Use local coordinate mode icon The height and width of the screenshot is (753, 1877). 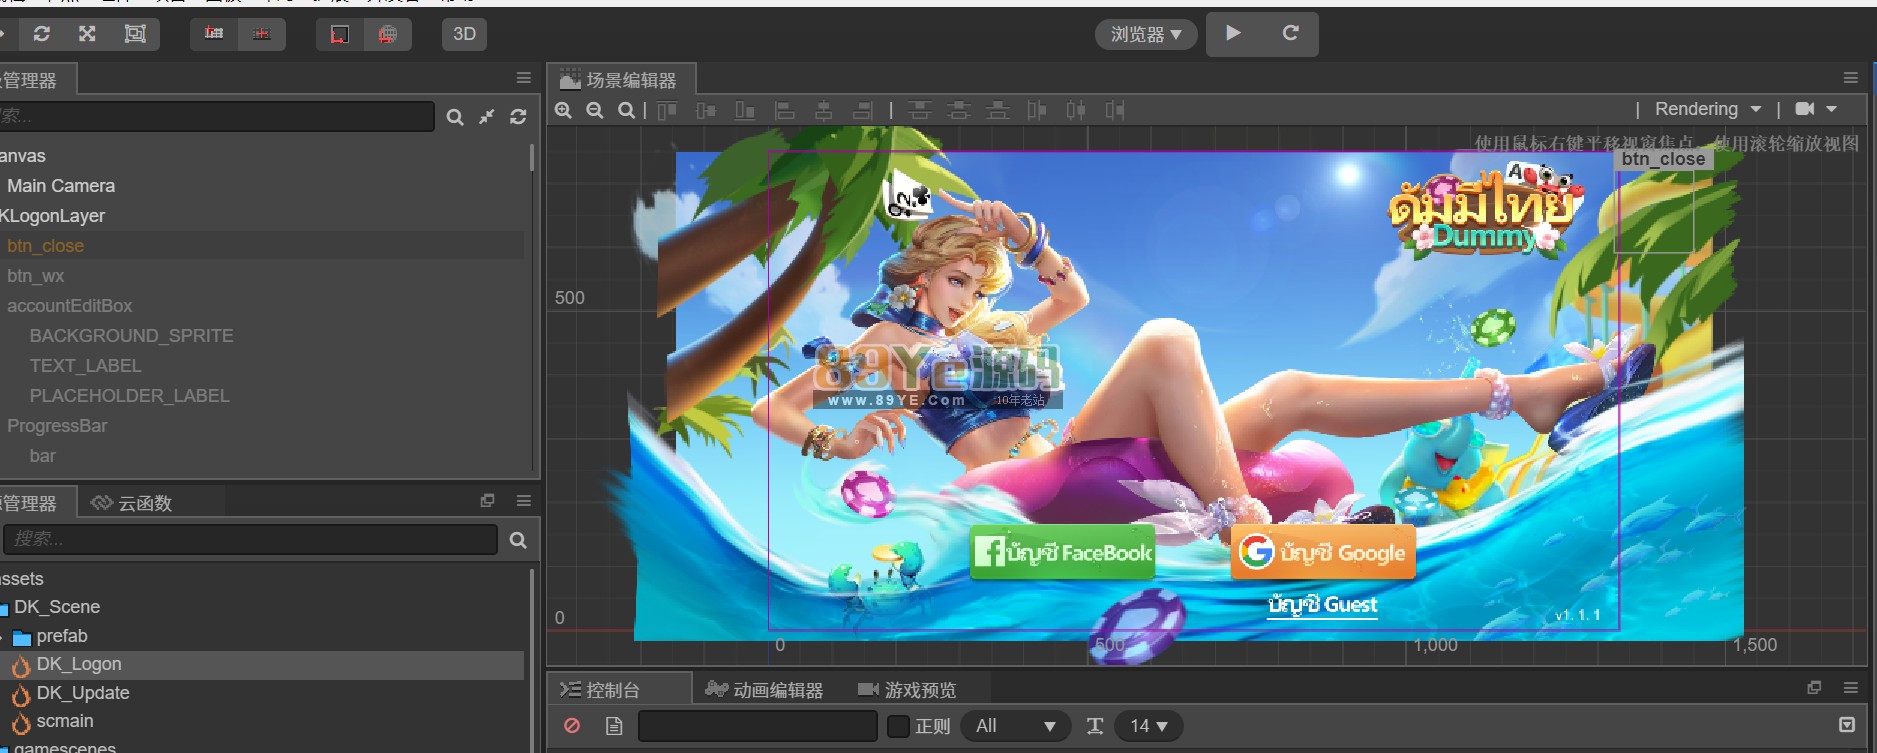point(340,34)
